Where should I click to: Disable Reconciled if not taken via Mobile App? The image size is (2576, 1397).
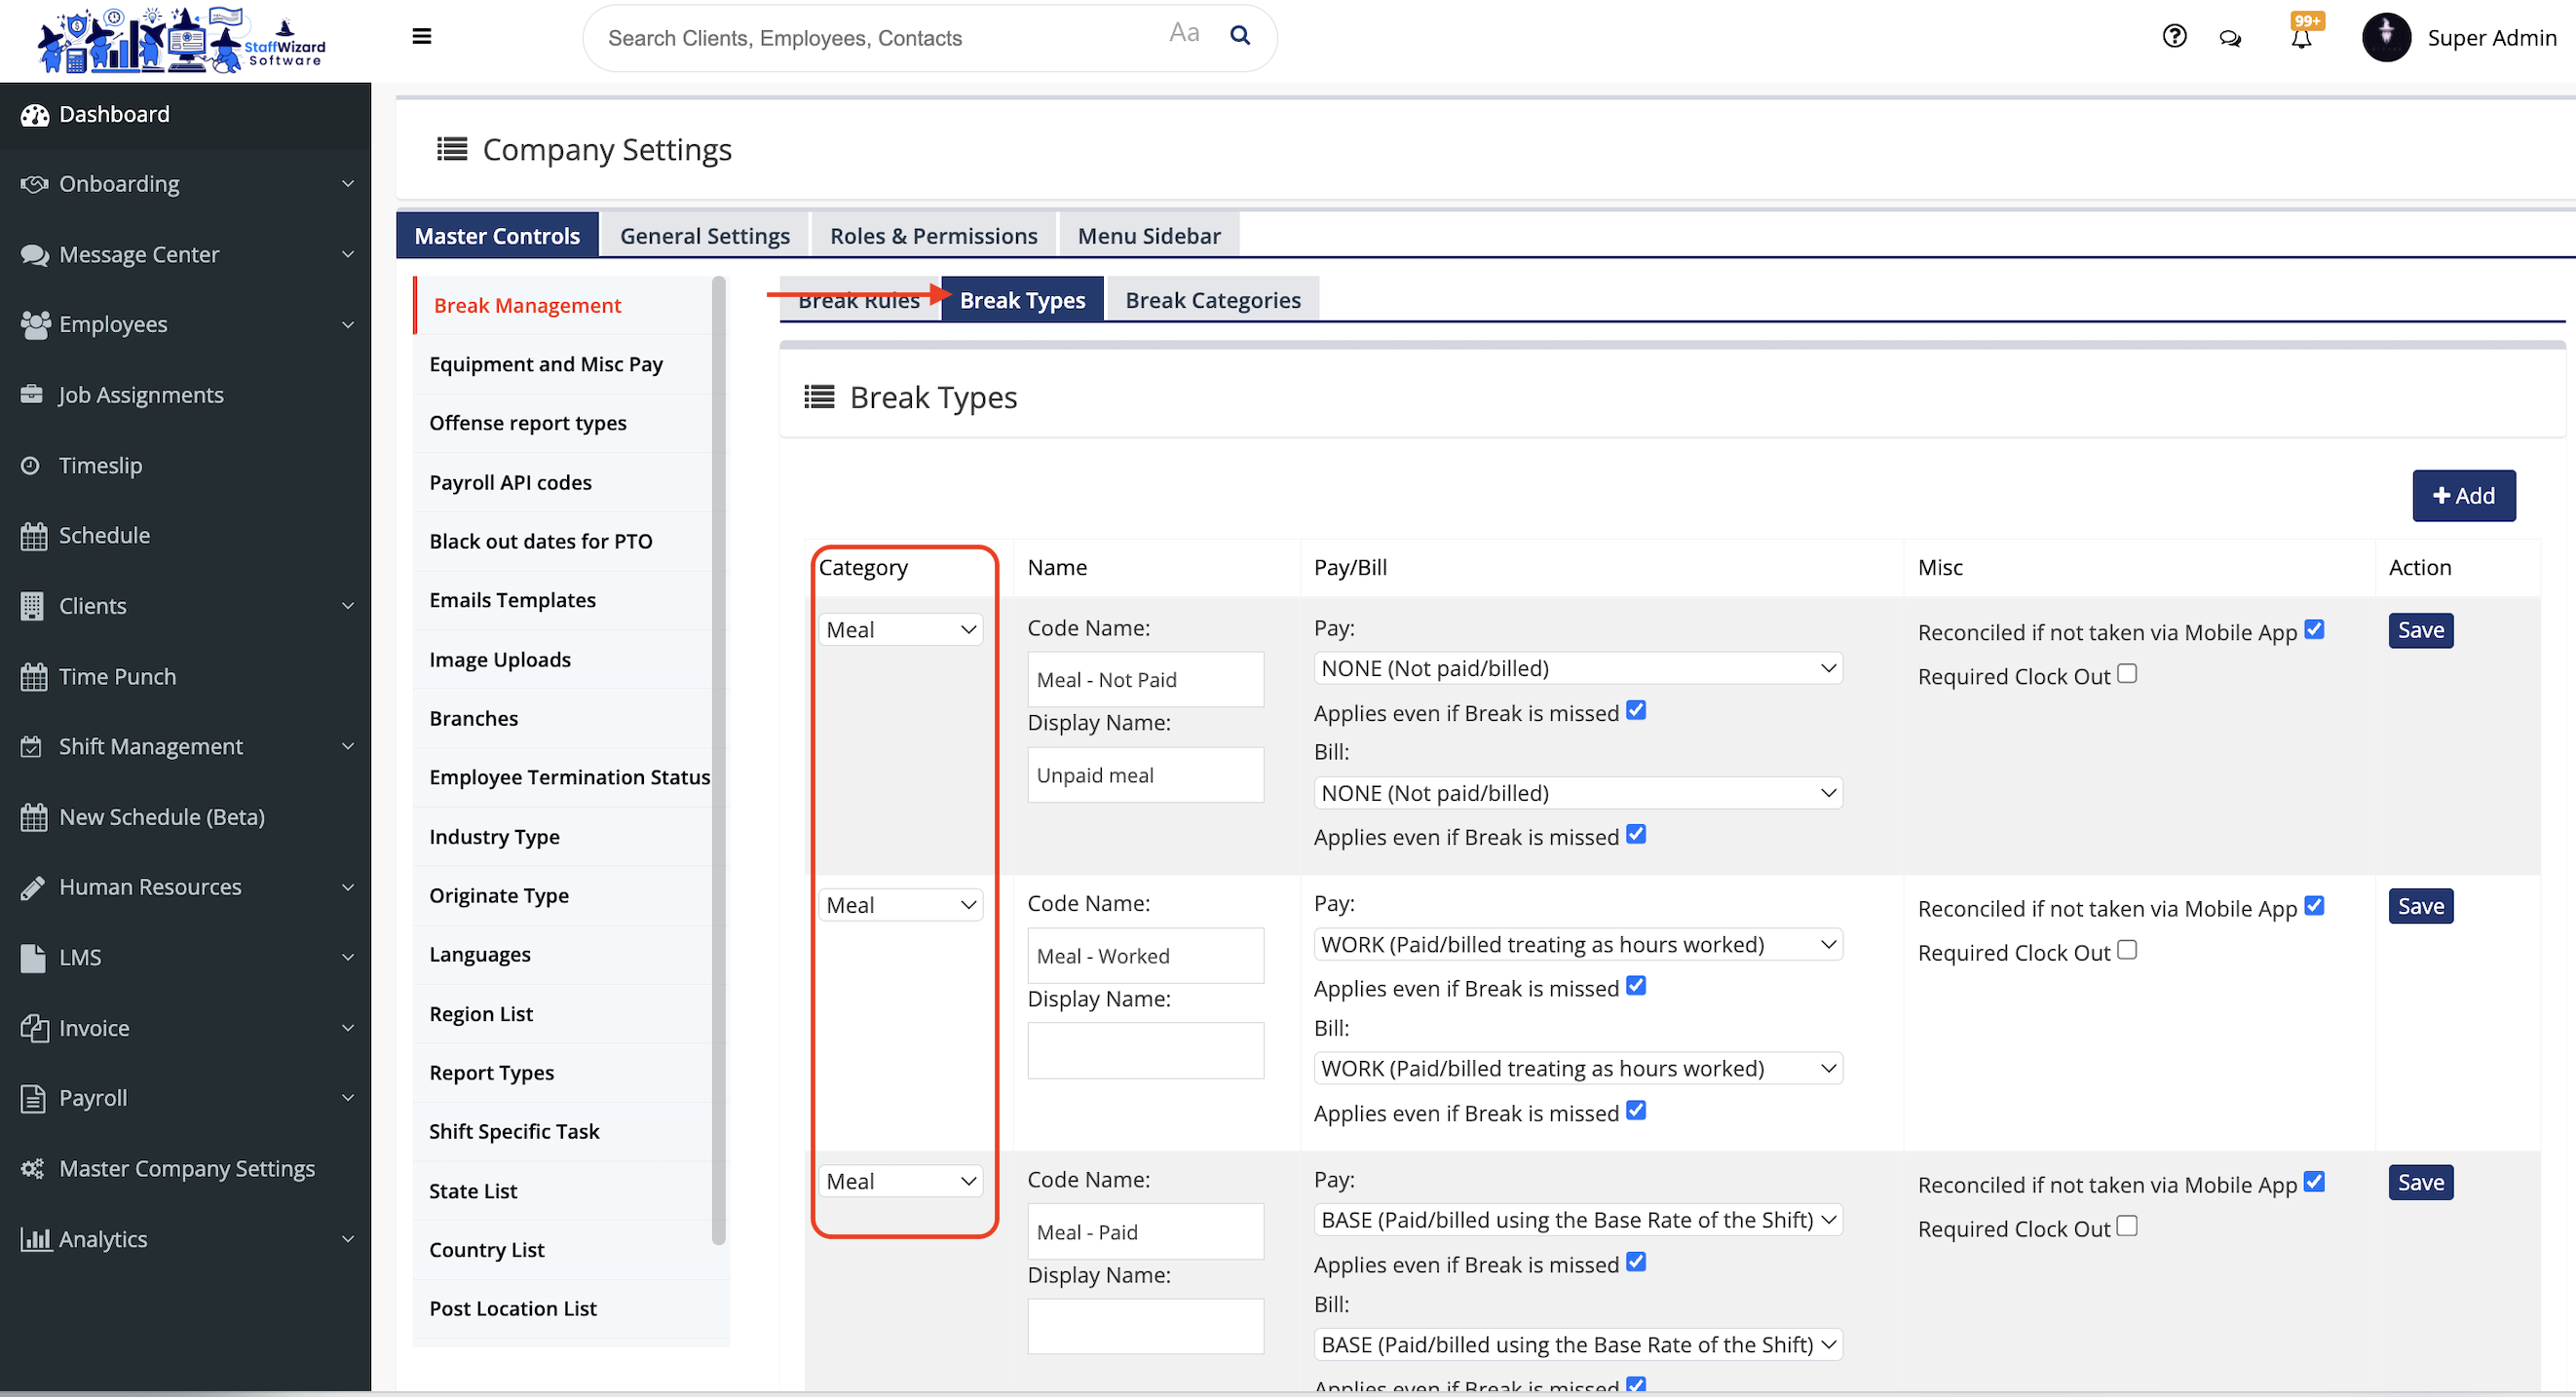pyautogui.click(x=2315, y=629)
